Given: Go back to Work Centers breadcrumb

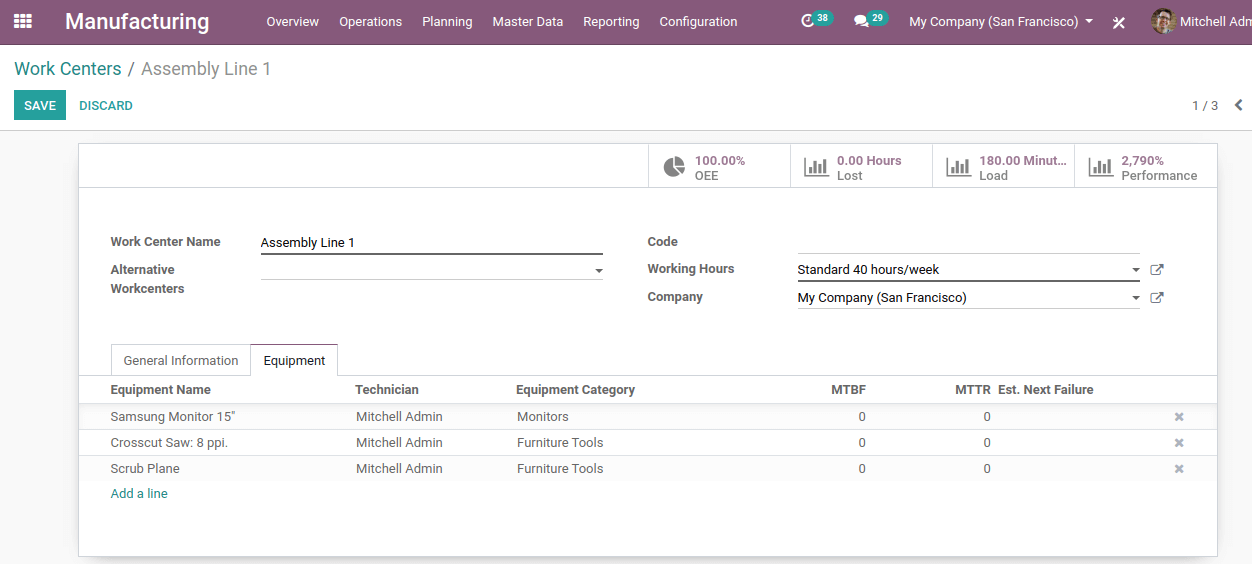Looking at the screenshot, I should [x=67, y=69].
